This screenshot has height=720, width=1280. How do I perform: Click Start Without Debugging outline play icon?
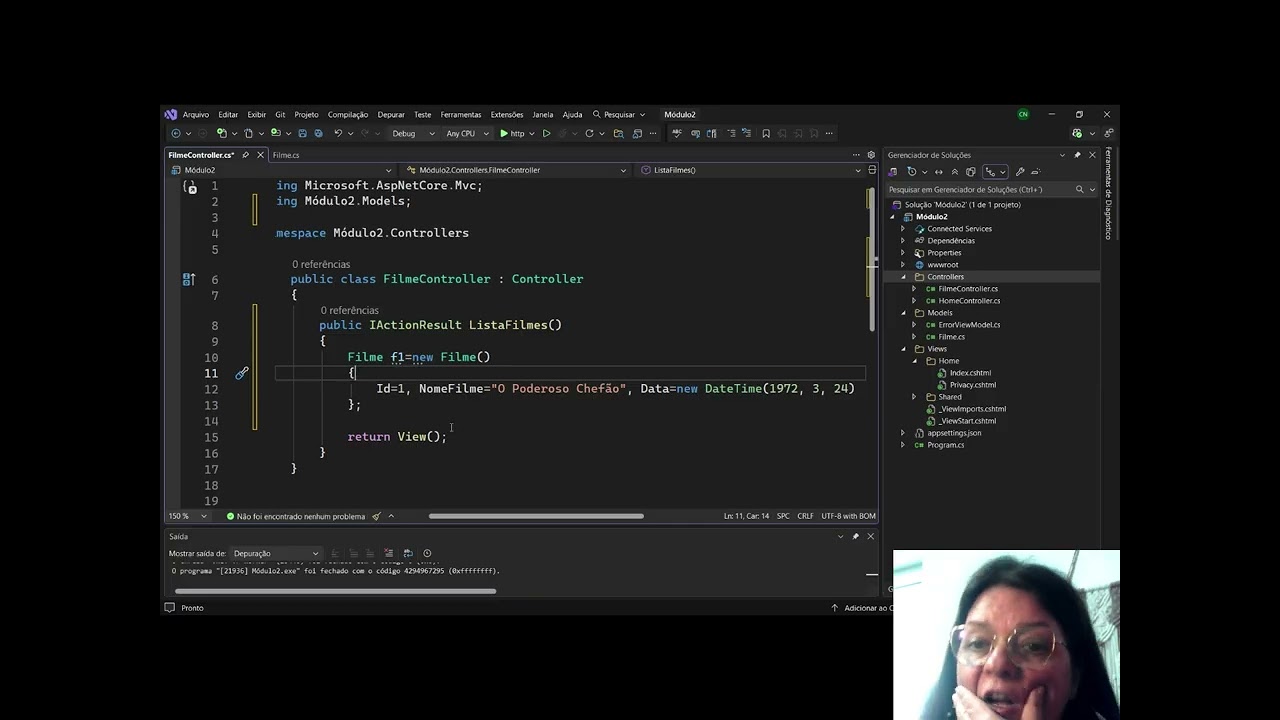point(546,133)
